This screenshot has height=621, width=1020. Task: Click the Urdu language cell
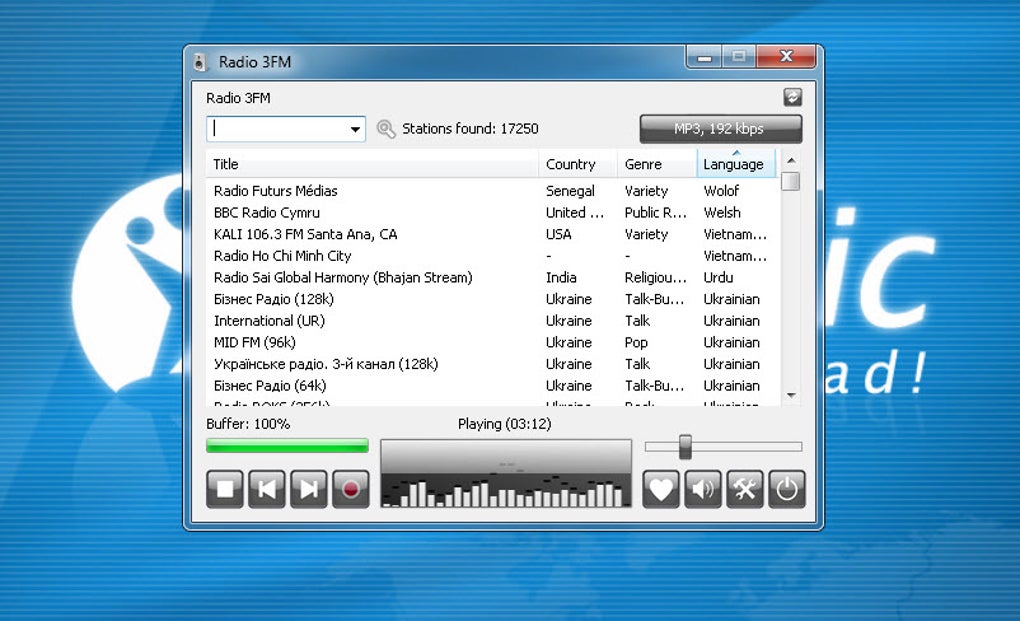718,278
